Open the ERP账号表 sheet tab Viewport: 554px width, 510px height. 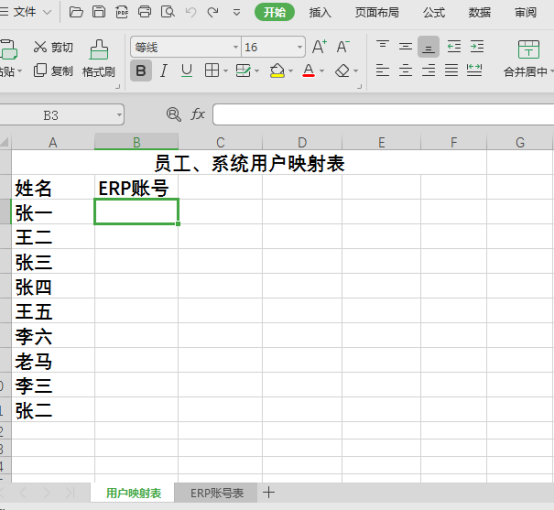pyautogui.click(x=217, y=493)
